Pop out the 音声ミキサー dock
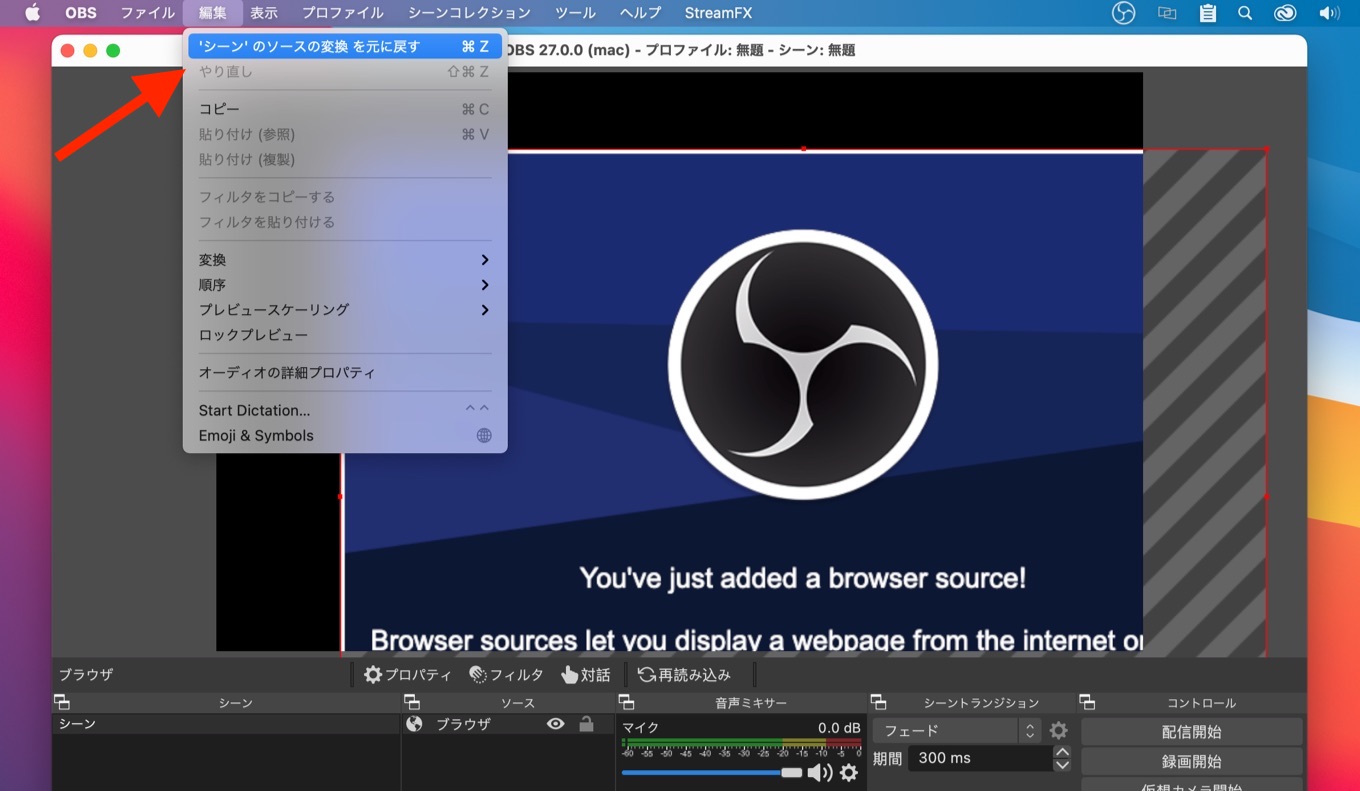 tap(627, 703)
